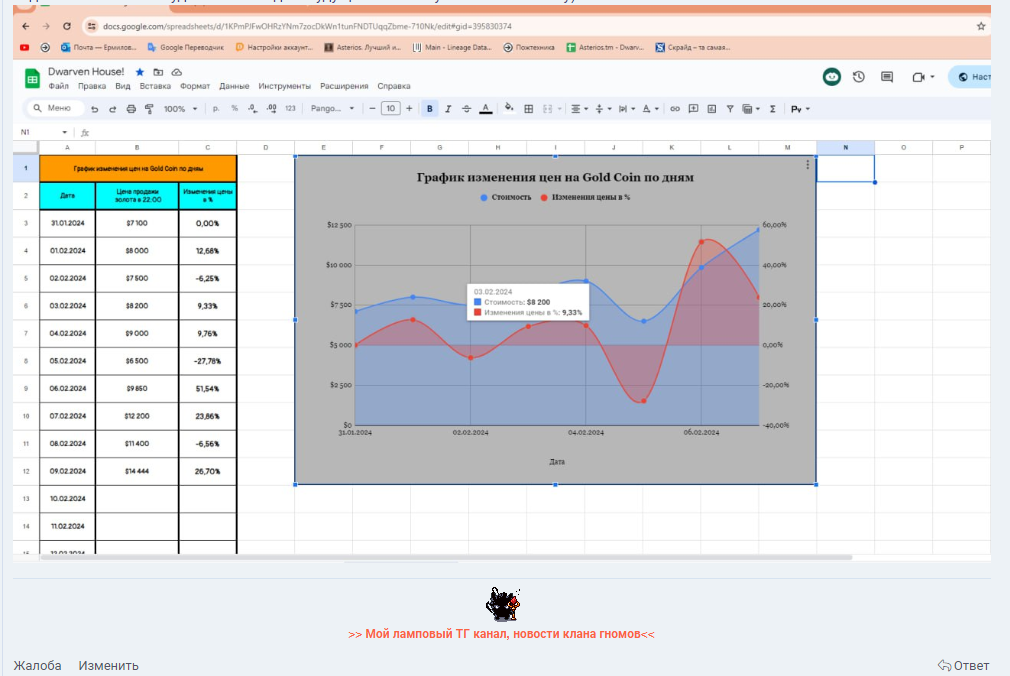This screenshot has width=1010, height=676.
Task: Click the print icon in toolbar
Action: [130, 108]
